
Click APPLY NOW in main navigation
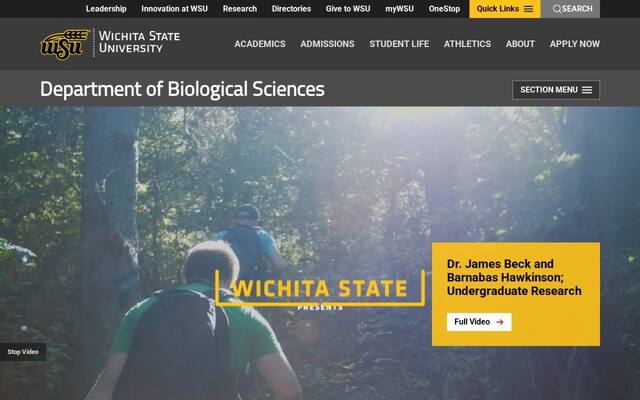tap(575, 44)
